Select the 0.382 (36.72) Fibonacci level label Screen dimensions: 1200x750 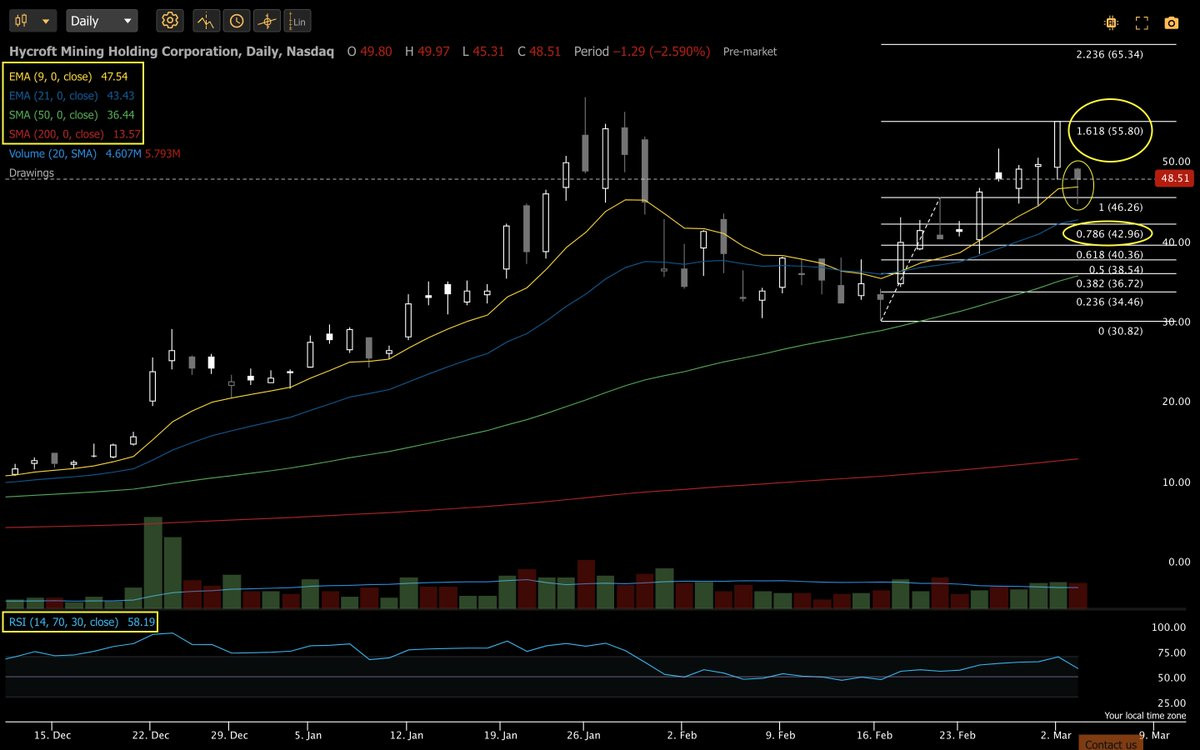pos(1109,284)
